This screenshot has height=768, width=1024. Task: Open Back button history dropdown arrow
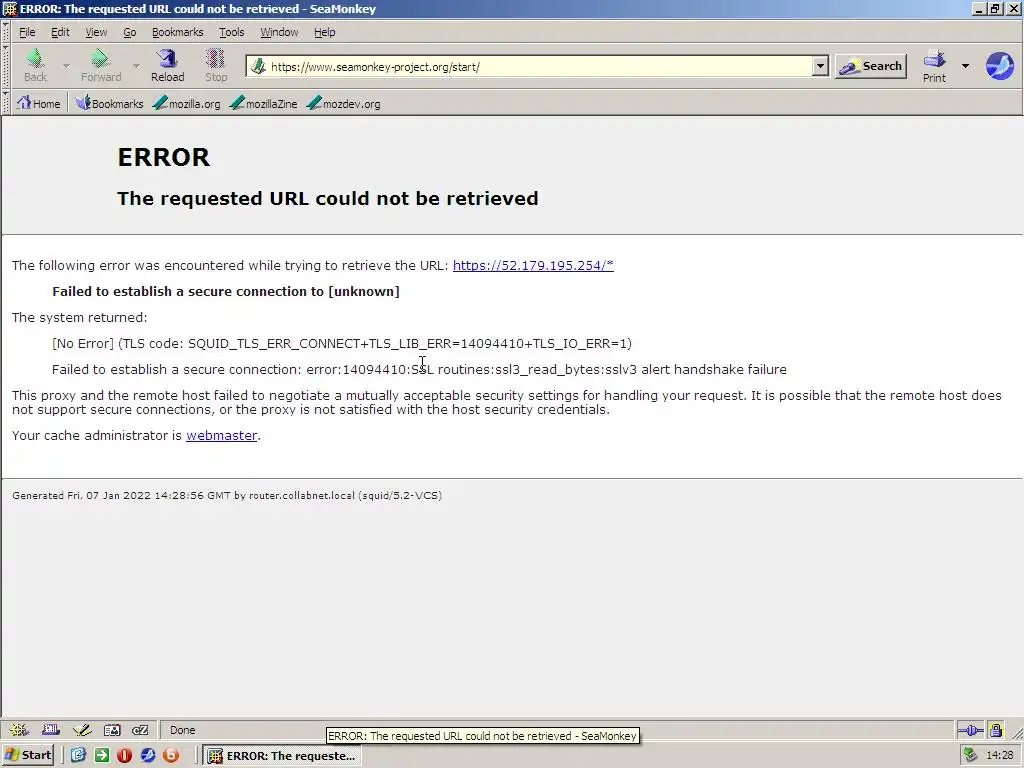[x=66, y=66]
